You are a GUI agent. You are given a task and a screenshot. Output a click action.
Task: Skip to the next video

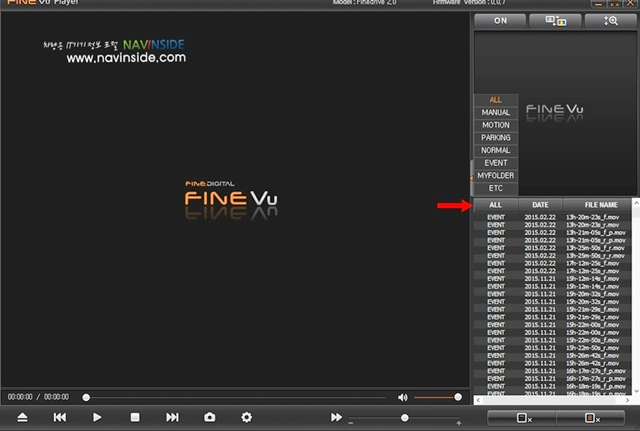click(172, 417)
